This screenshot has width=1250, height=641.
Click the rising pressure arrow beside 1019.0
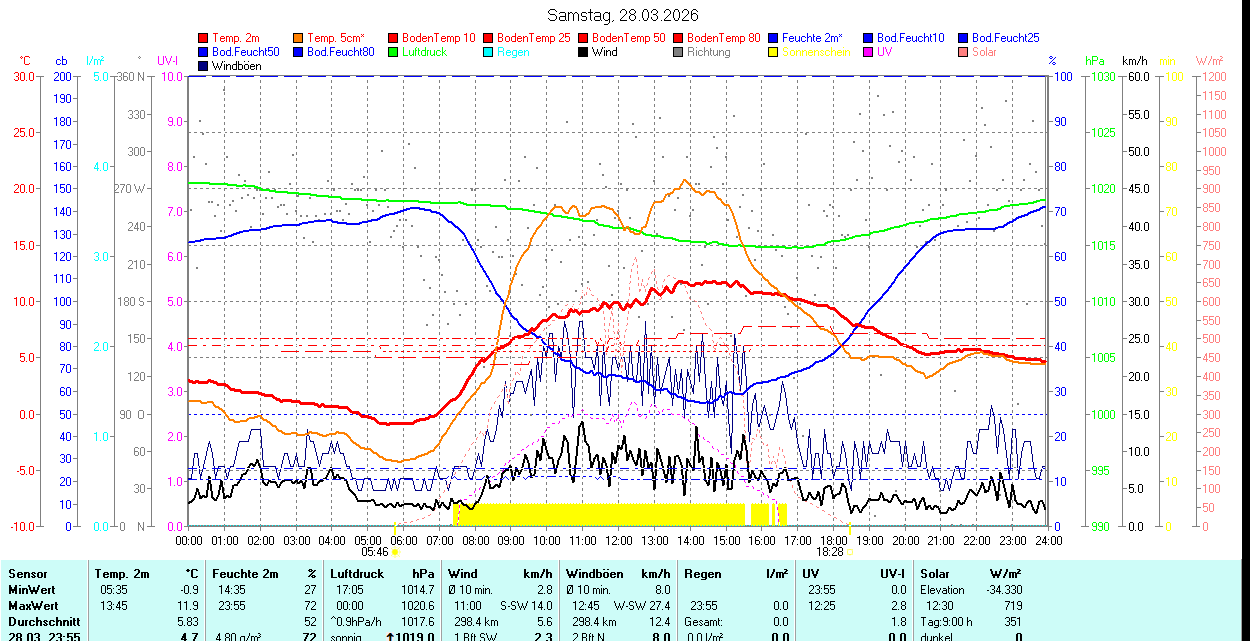pyautogui.click(x=389, y=636)
